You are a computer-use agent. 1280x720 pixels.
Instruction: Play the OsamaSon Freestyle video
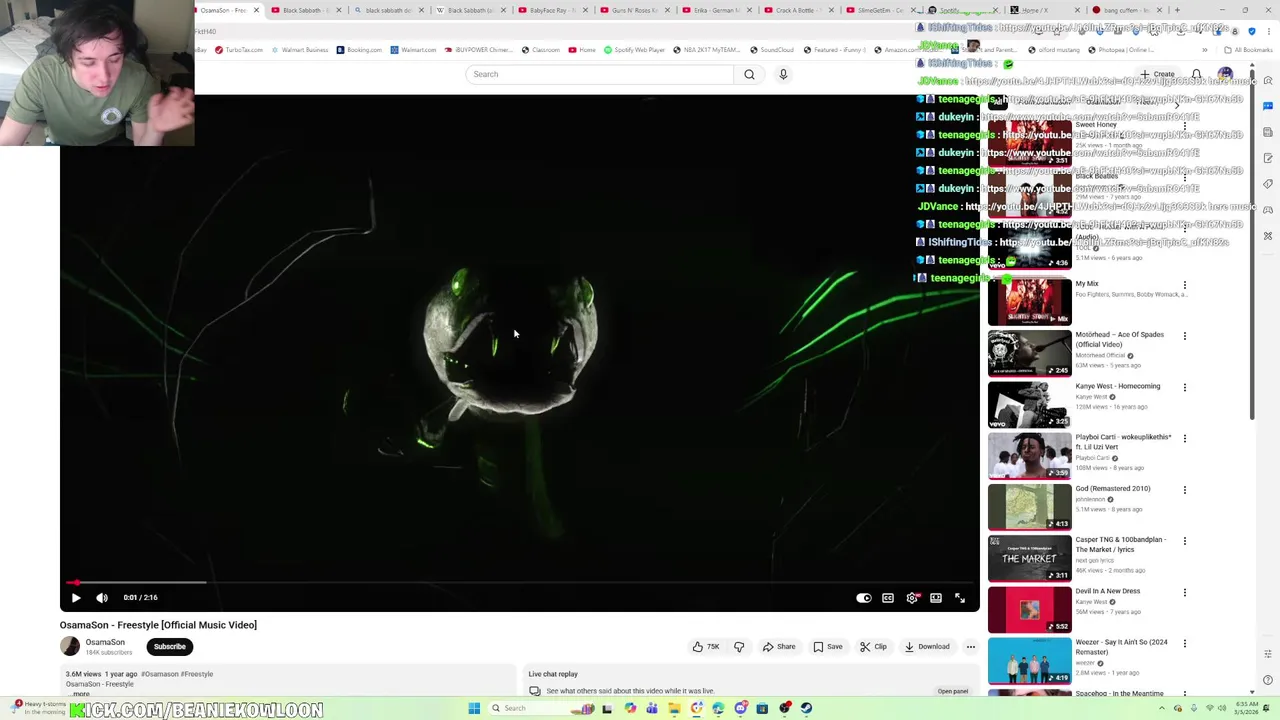(76, 598)
